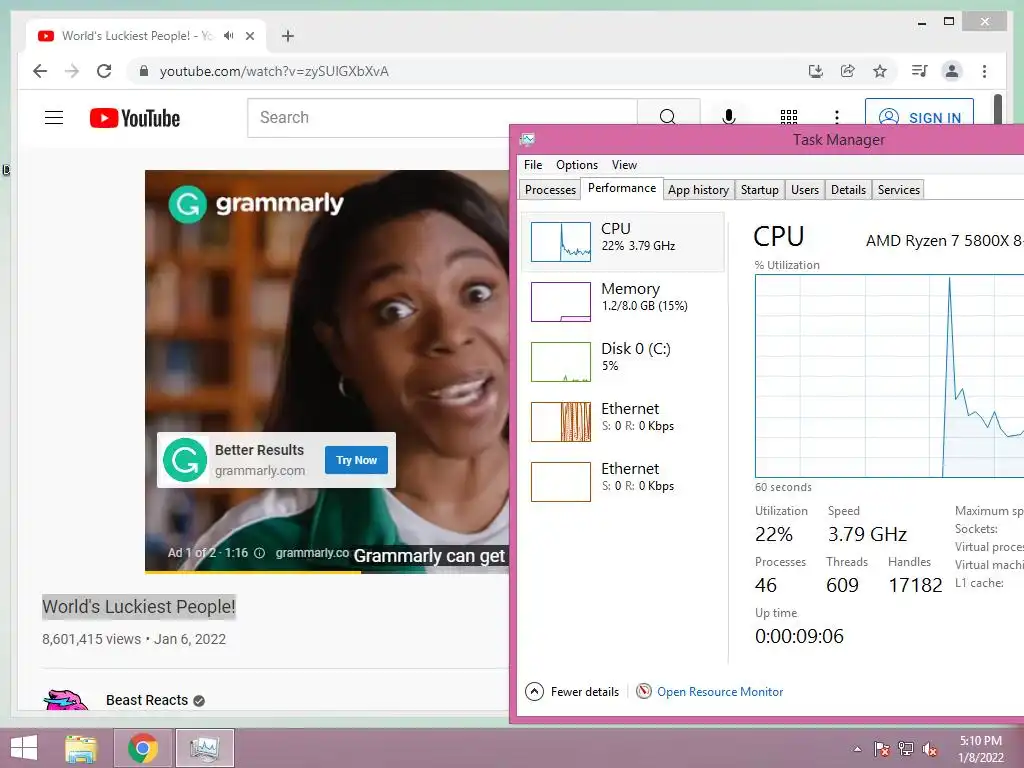Open Chrome media control icon
Screen dimensions: 1024x768
click(x=920, y=71)
